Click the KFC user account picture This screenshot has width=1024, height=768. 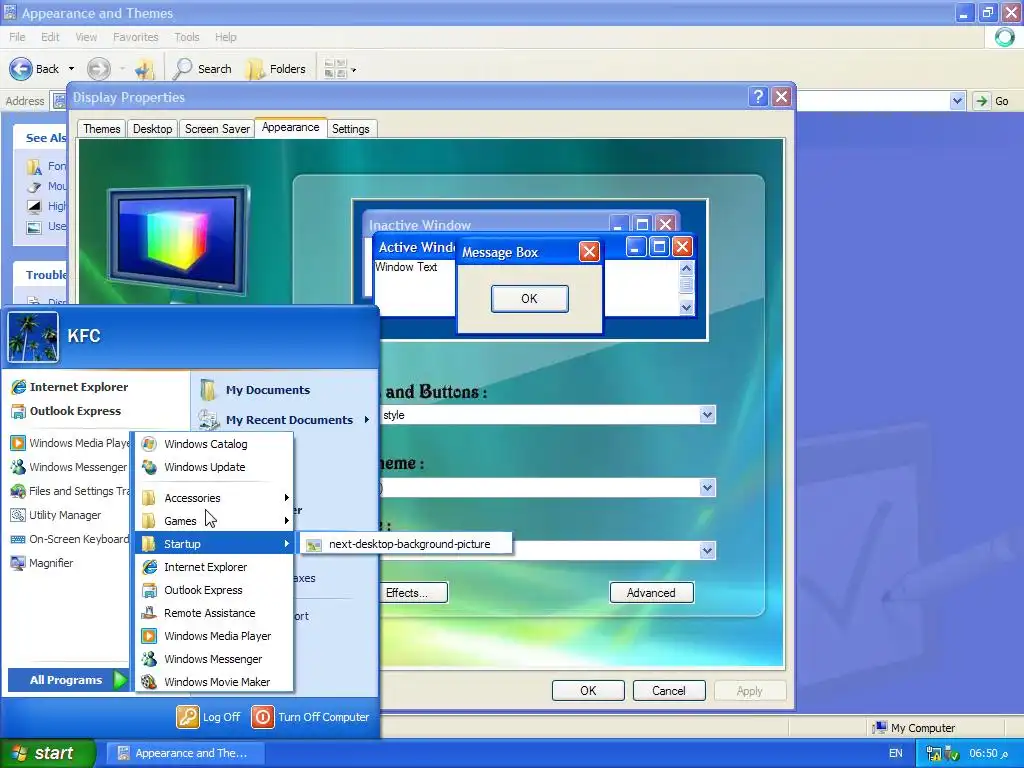click(x=33, y=337)
